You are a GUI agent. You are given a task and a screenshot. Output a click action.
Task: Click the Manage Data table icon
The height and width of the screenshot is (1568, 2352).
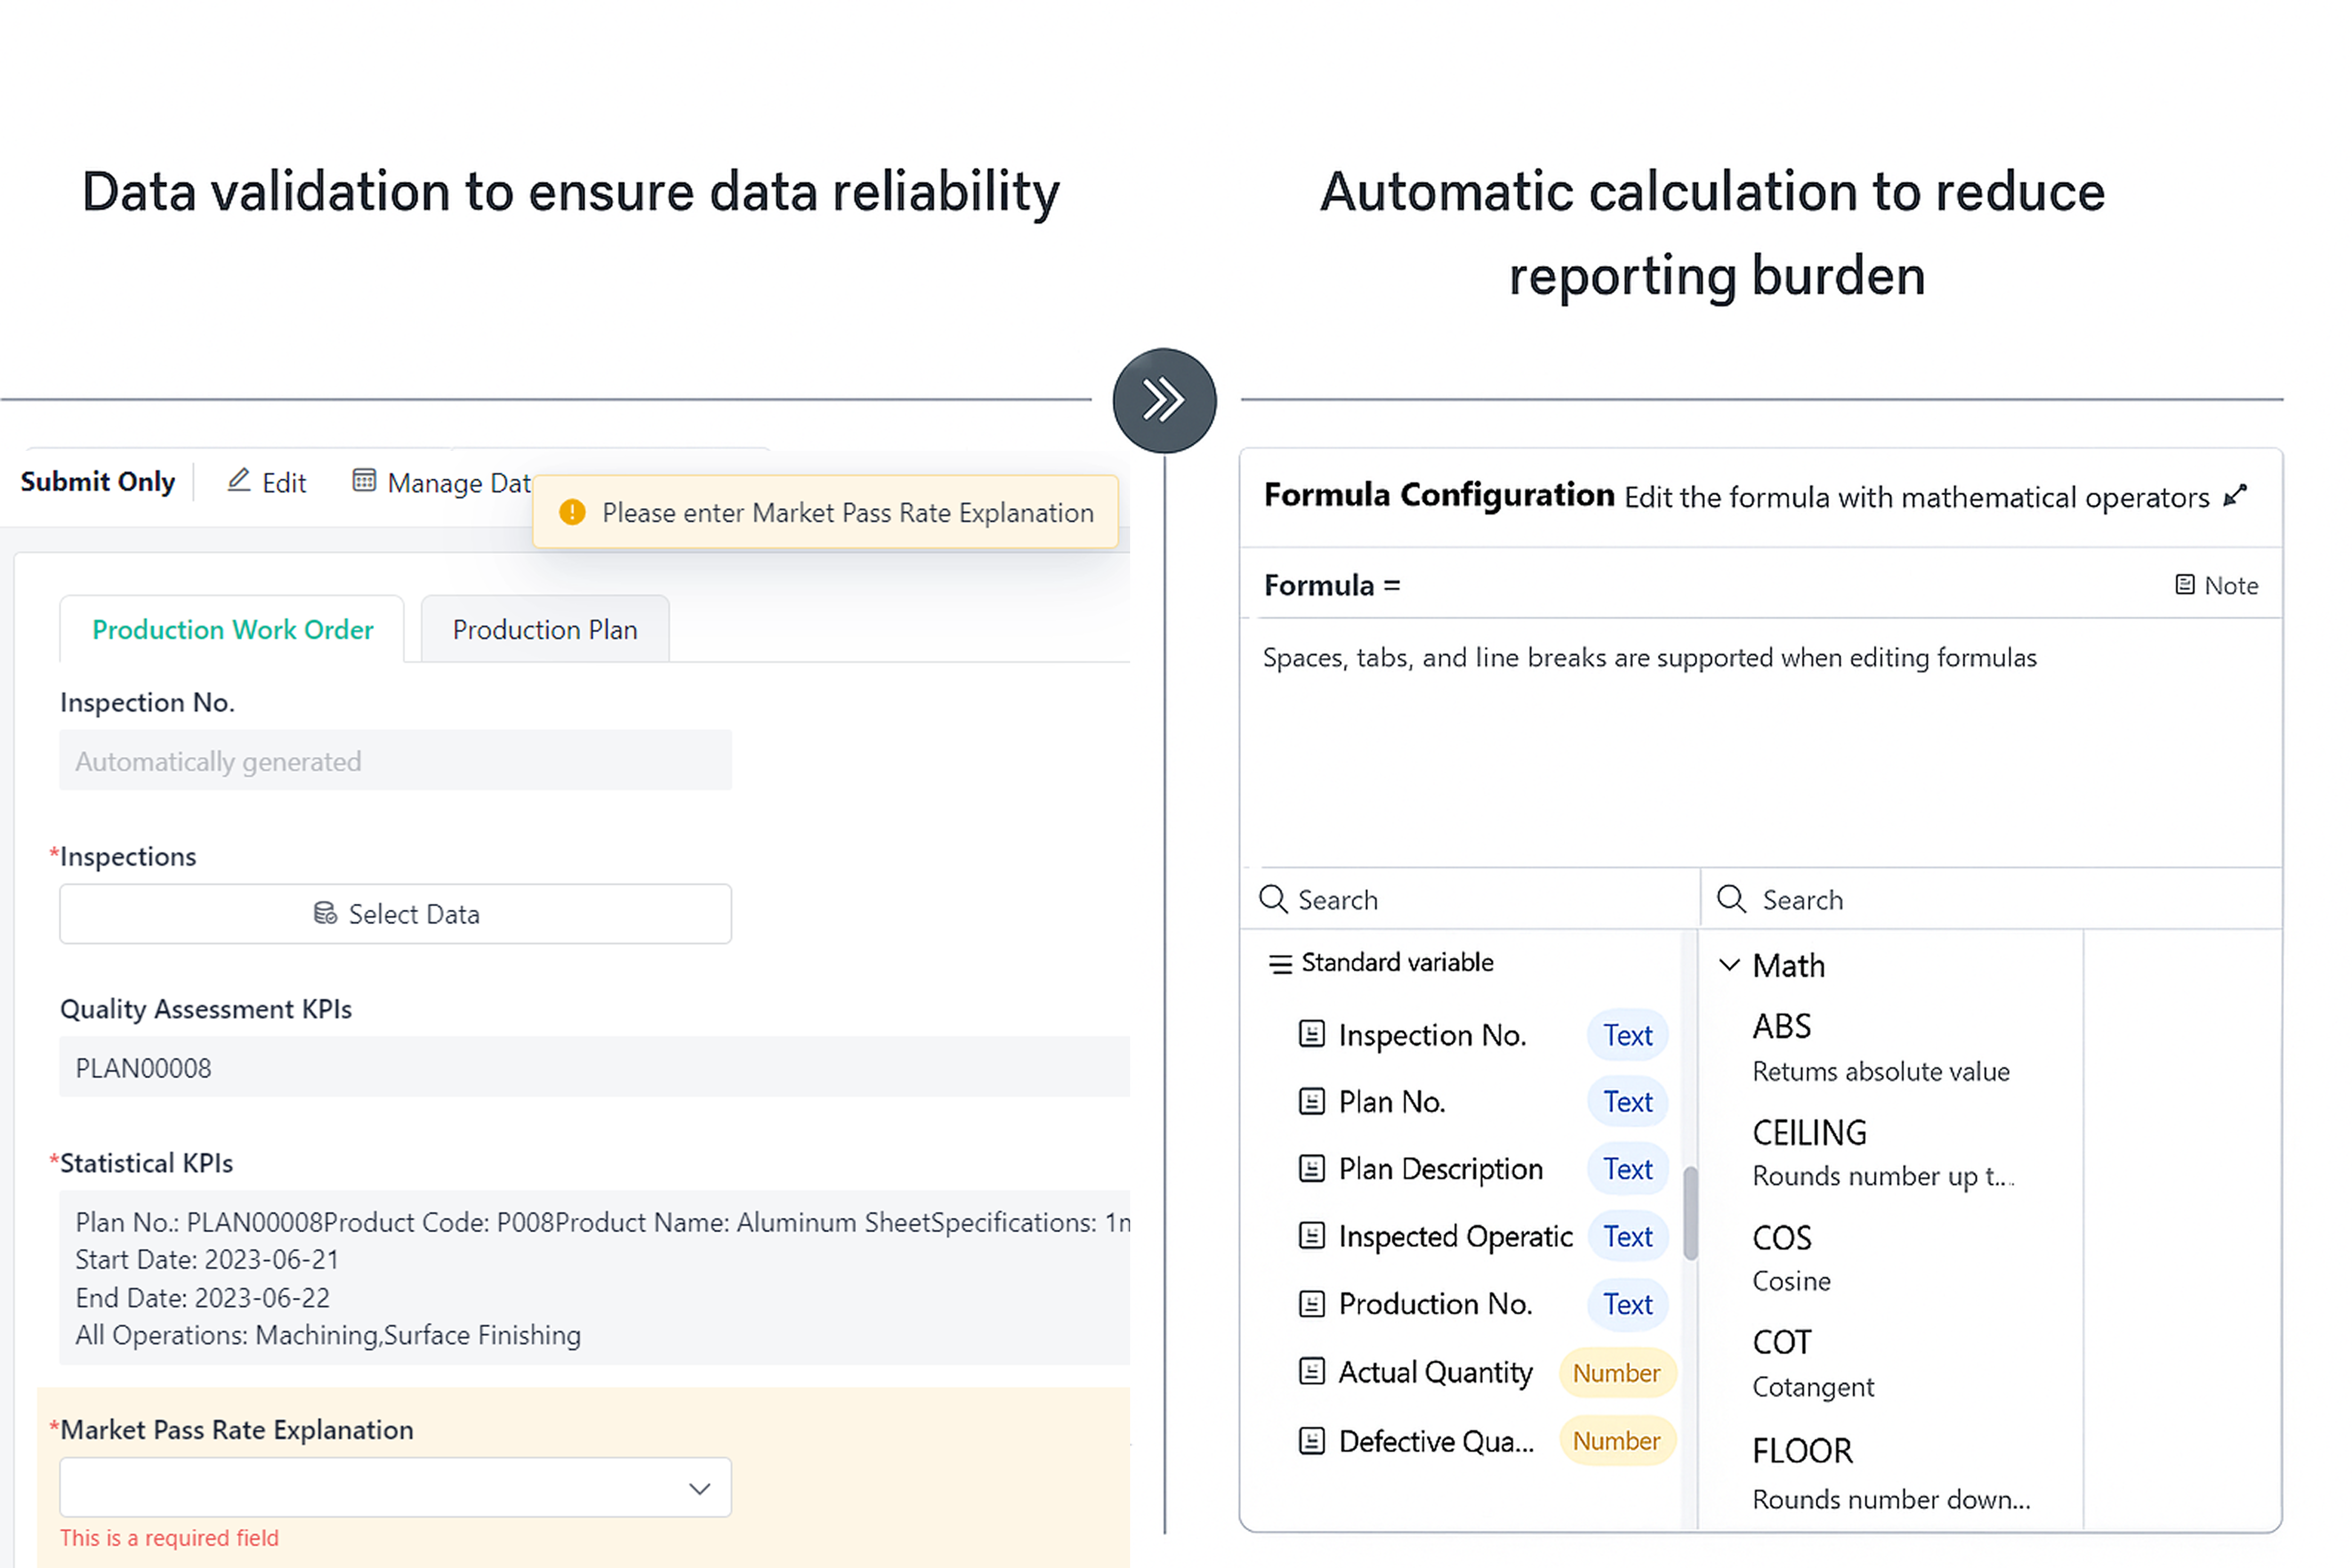(364, 481)
